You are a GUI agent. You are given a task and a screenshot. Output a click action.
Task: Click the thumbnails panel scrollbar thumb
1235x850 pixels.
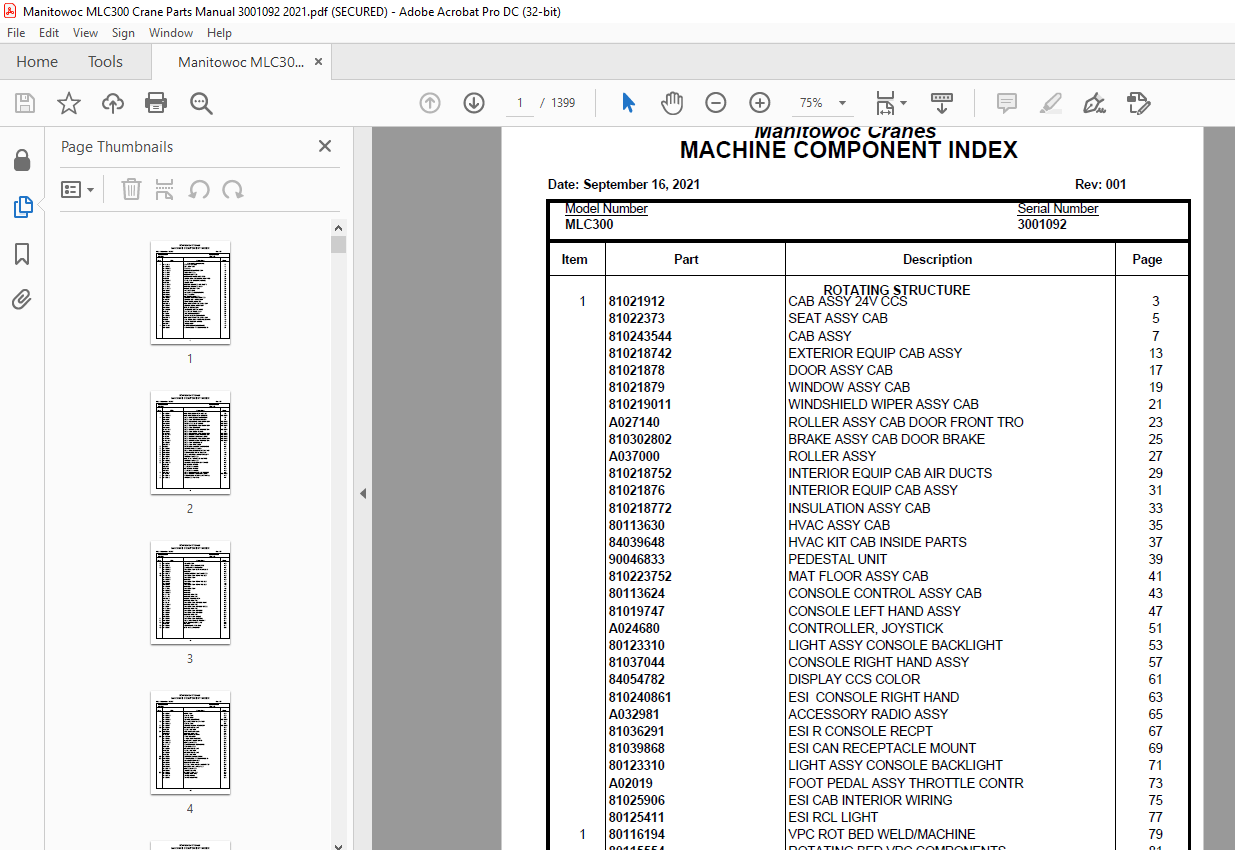(x=339, y=245)
